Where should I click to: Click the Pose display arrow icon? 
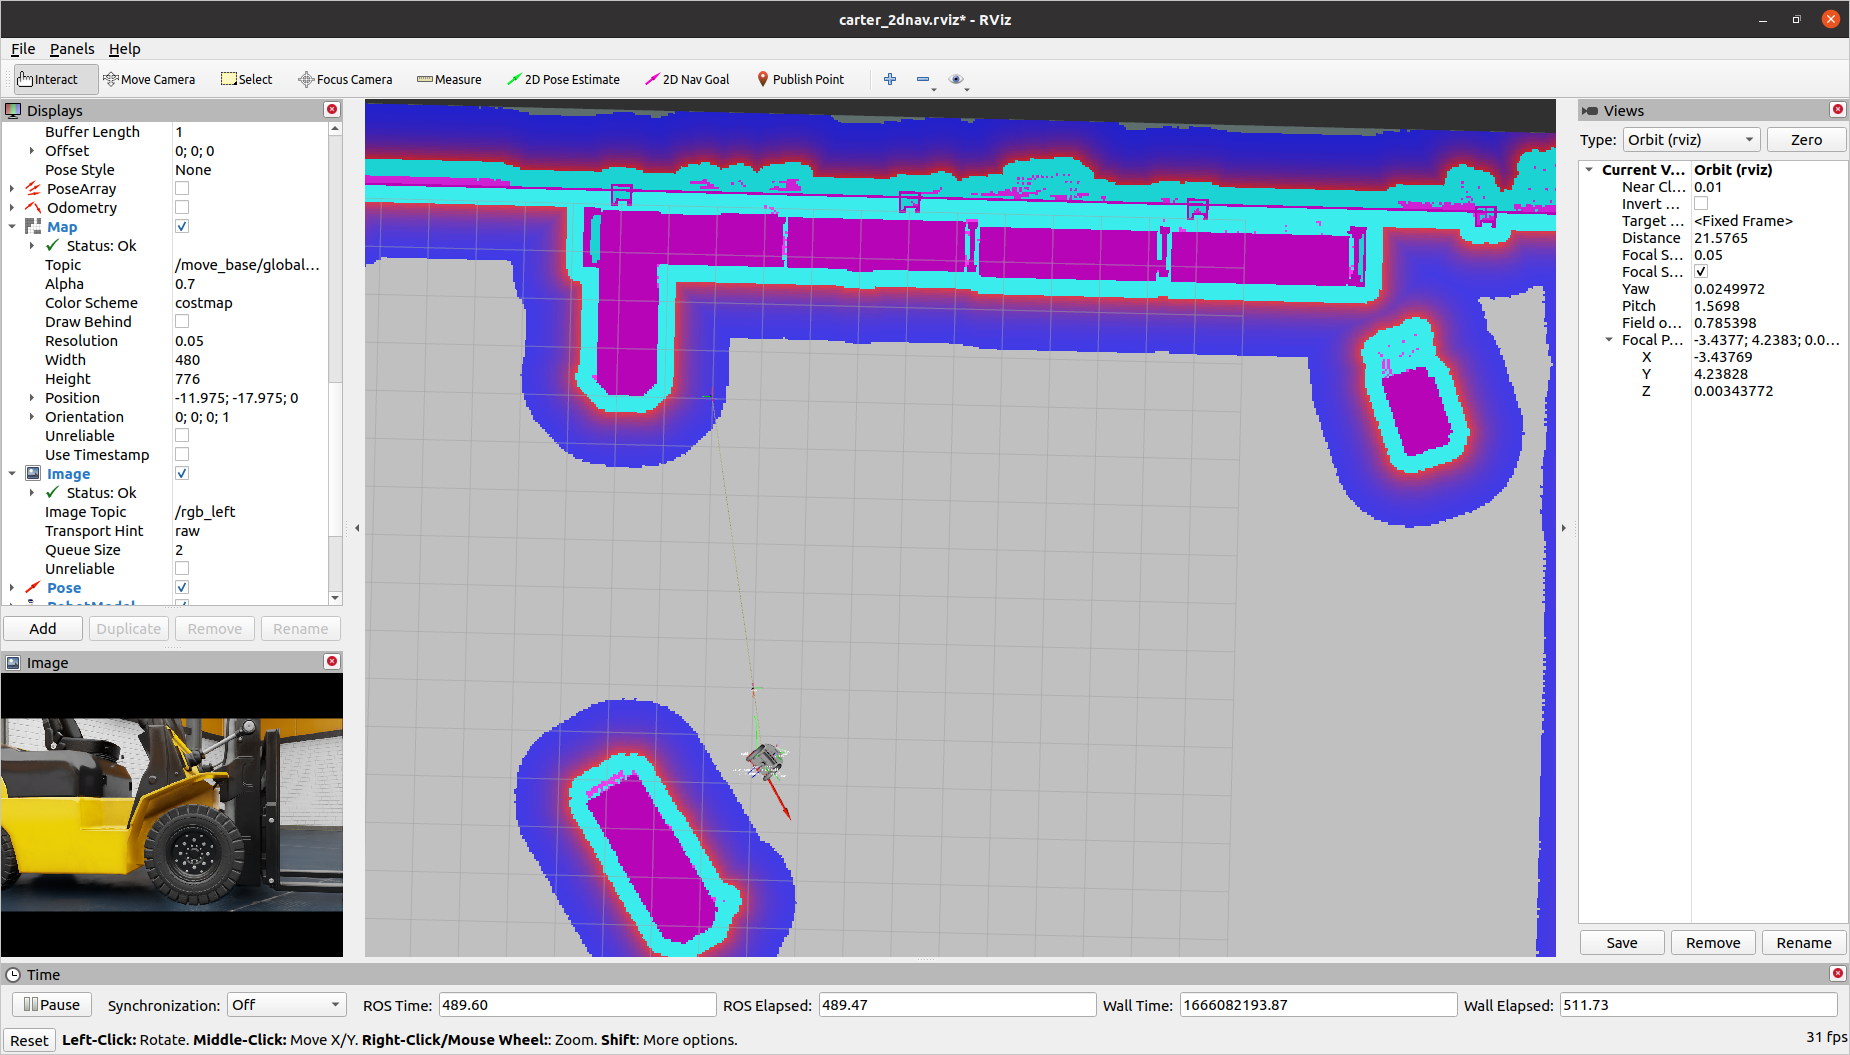point(33,588)
